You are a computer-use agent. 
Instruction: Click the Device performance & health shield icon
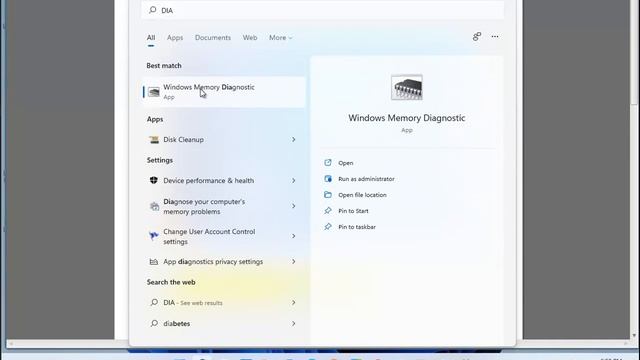click(154, 180)
